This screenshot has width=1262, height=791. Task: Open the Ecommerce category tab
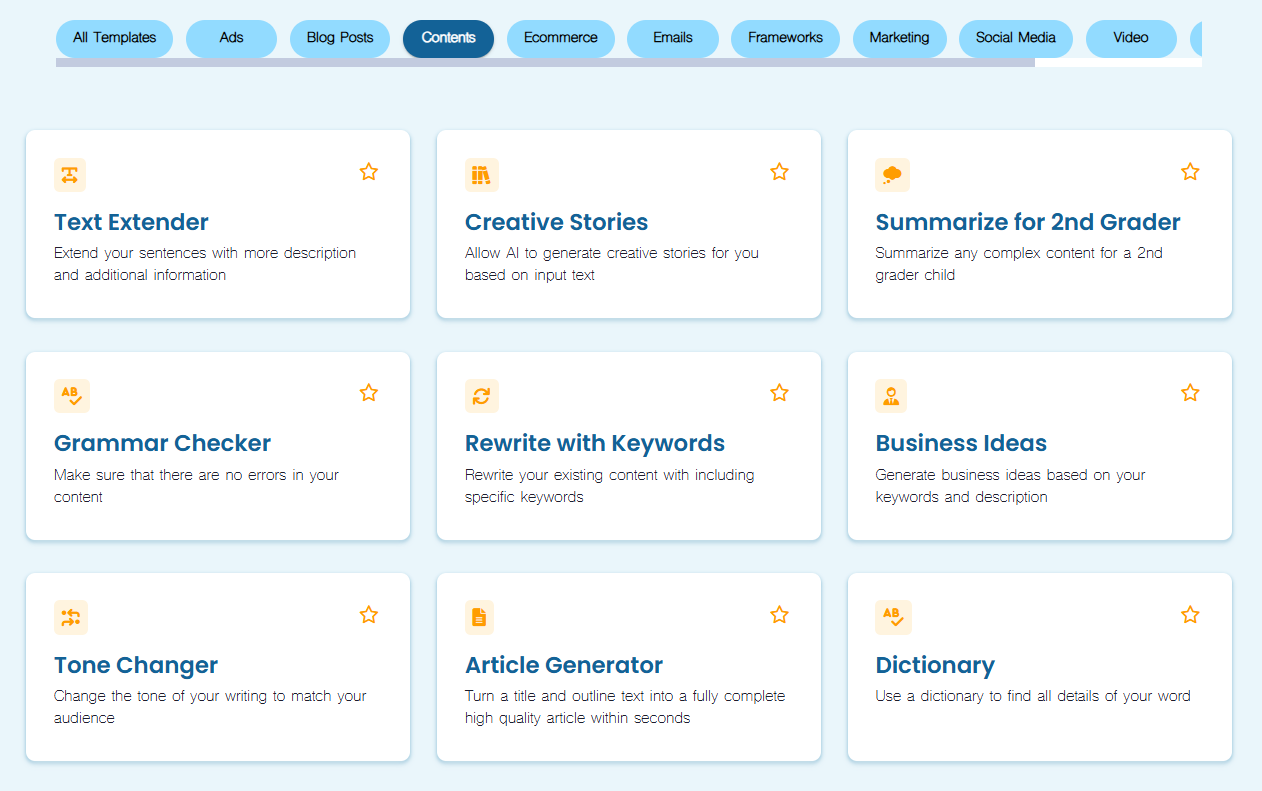(560, 38)
